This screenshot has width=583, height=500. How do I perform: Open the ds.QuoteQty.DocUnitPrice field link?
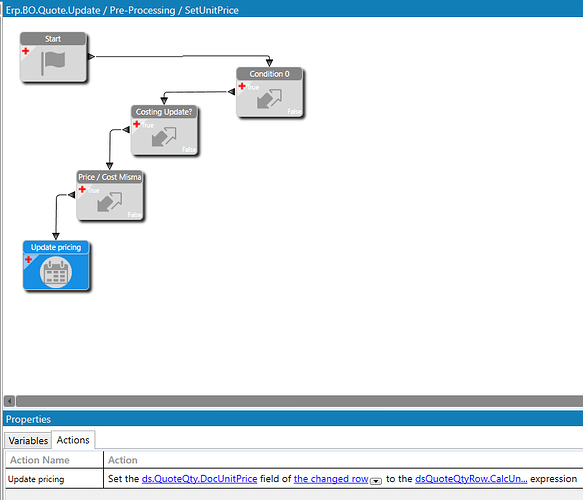coord(199,479)
